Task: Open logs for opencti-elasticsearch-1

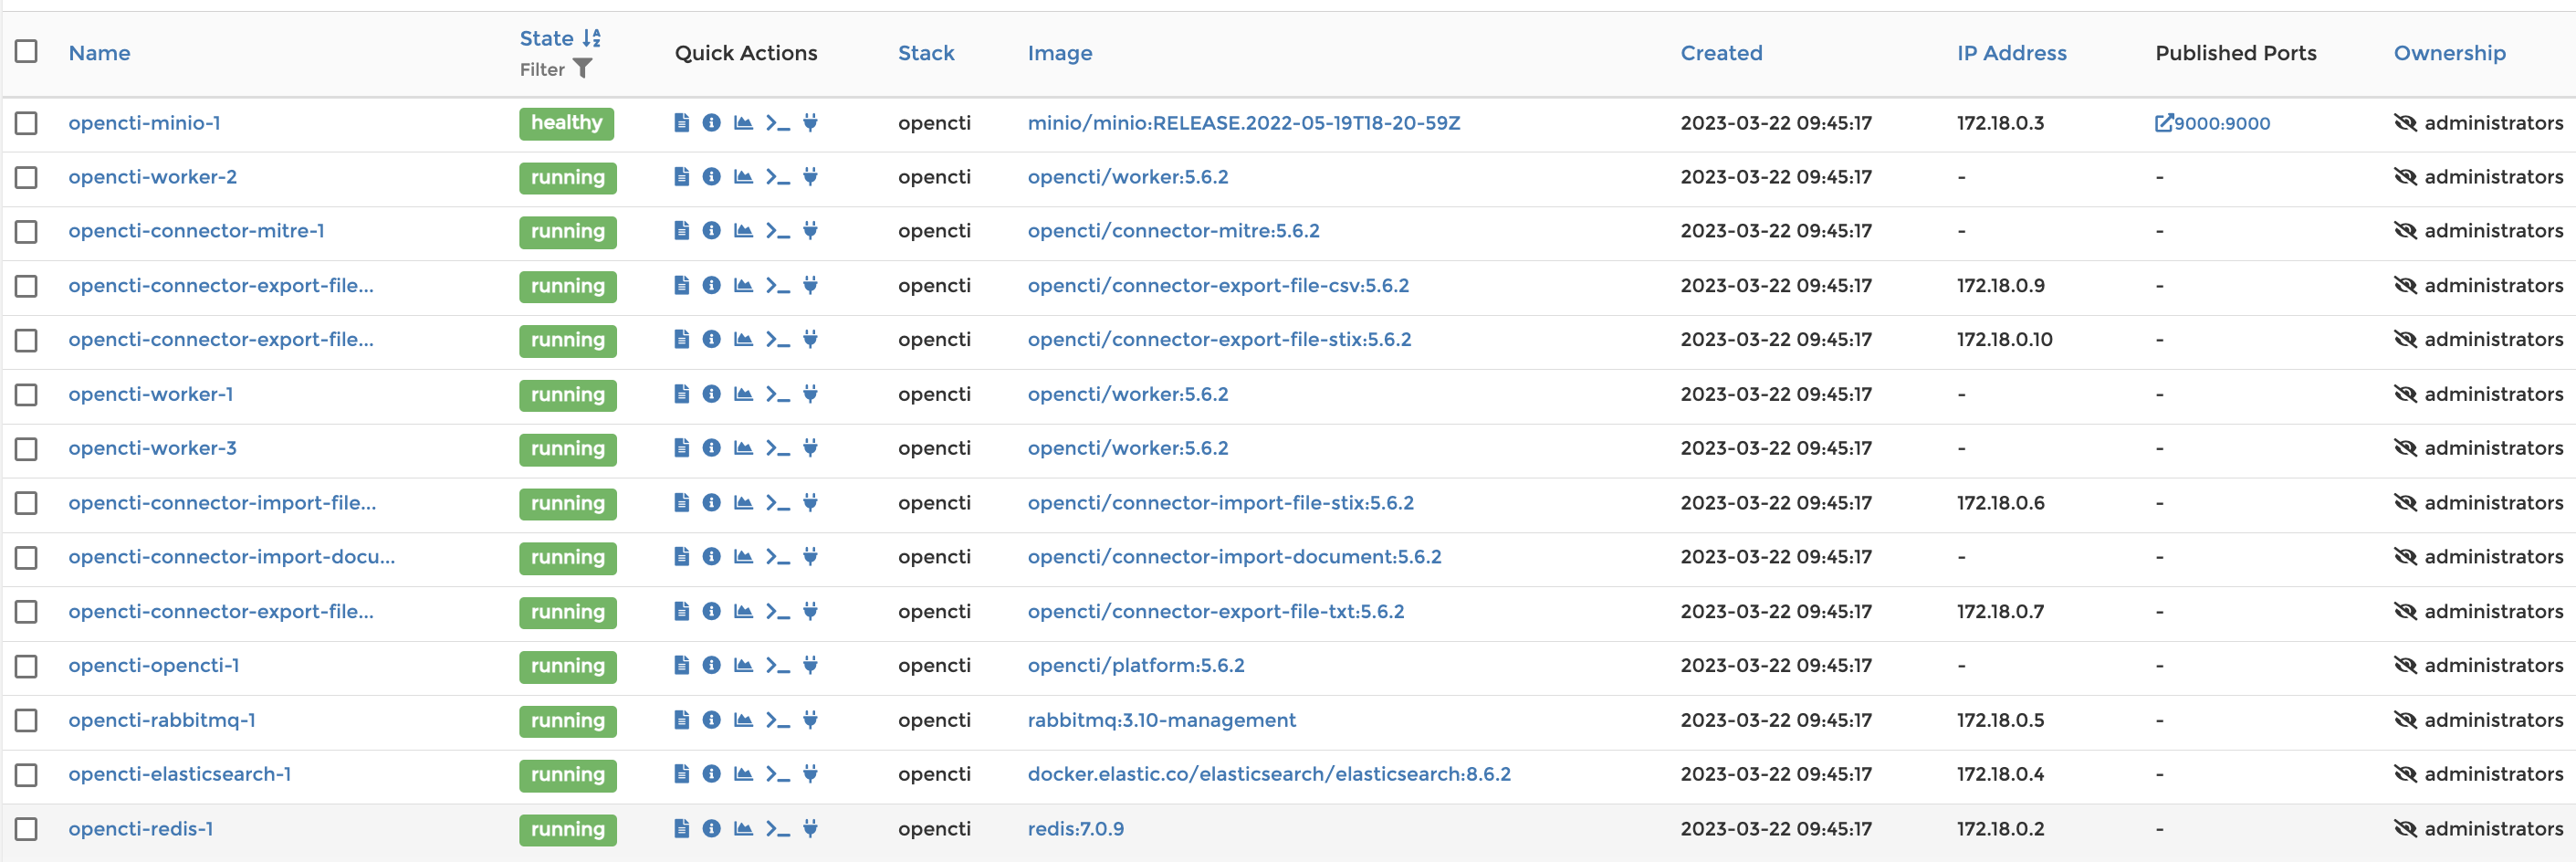Action: pos(682,774)
